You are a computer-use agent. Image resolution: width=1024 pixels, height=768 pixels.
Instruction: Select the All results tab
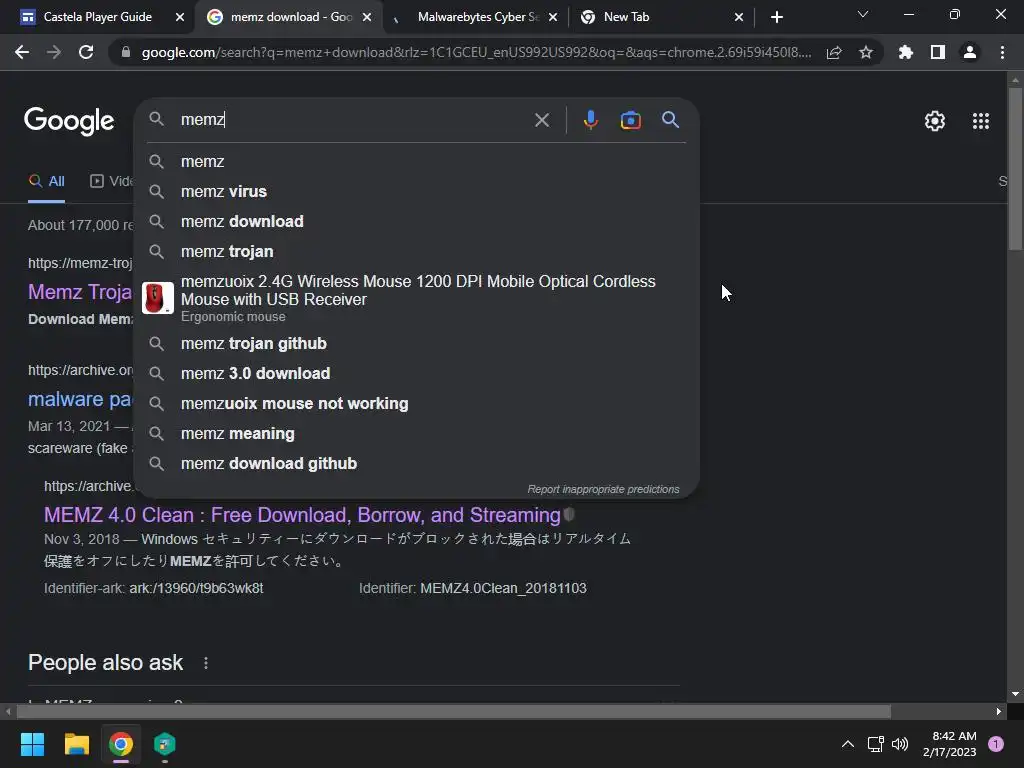pyautogui.click(x=46, y=181)
